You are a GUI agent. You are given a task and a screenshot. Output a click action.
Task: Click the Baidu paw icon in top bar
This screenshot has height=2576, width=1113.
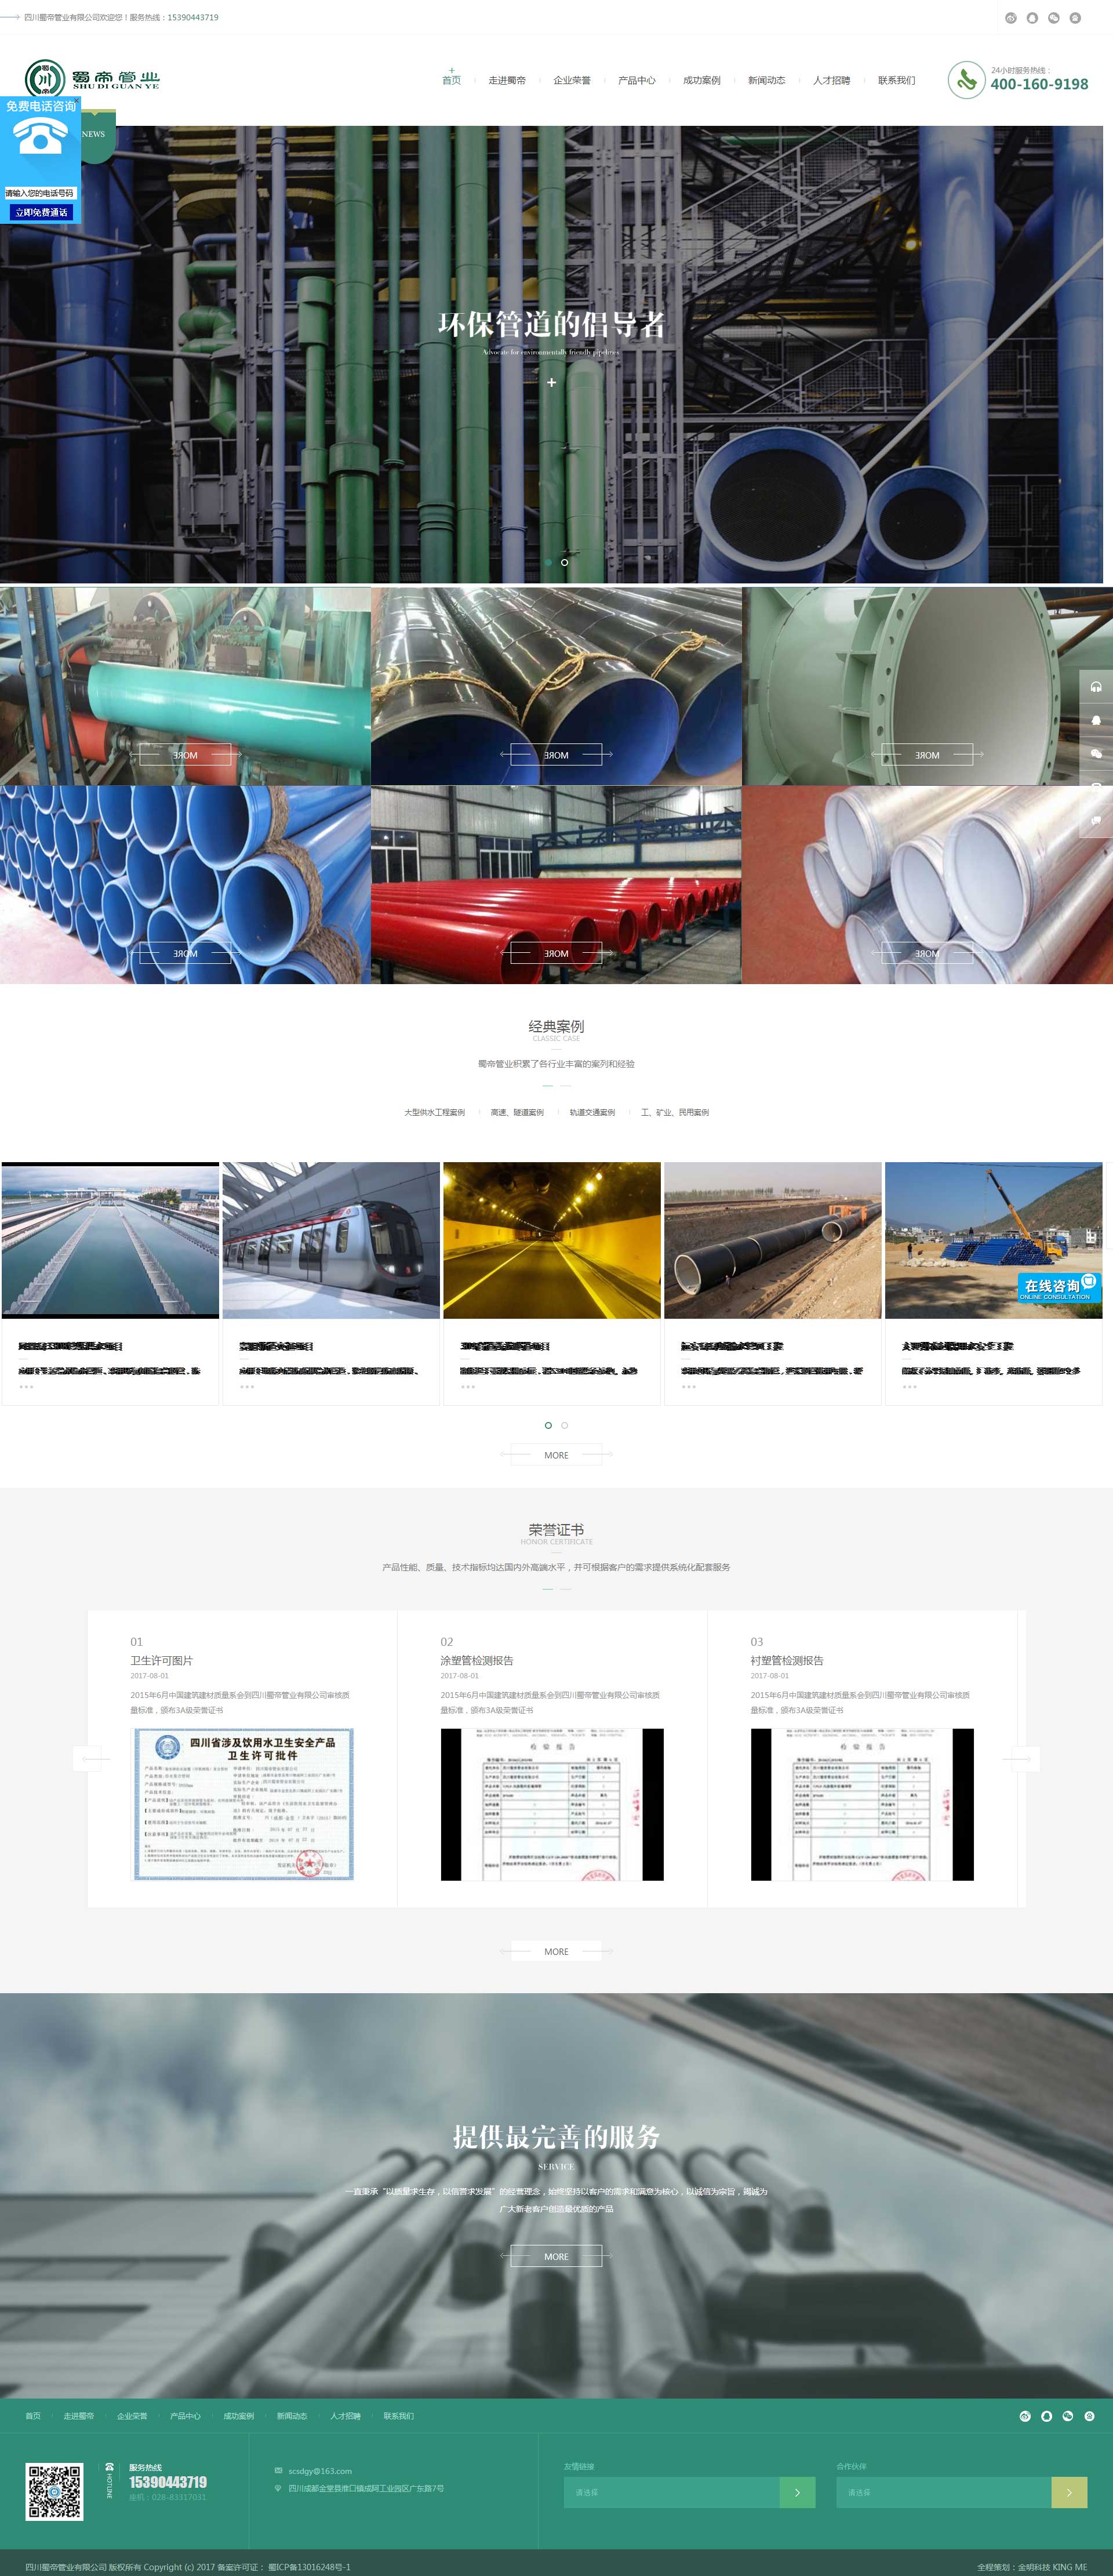pos(1075,18)
